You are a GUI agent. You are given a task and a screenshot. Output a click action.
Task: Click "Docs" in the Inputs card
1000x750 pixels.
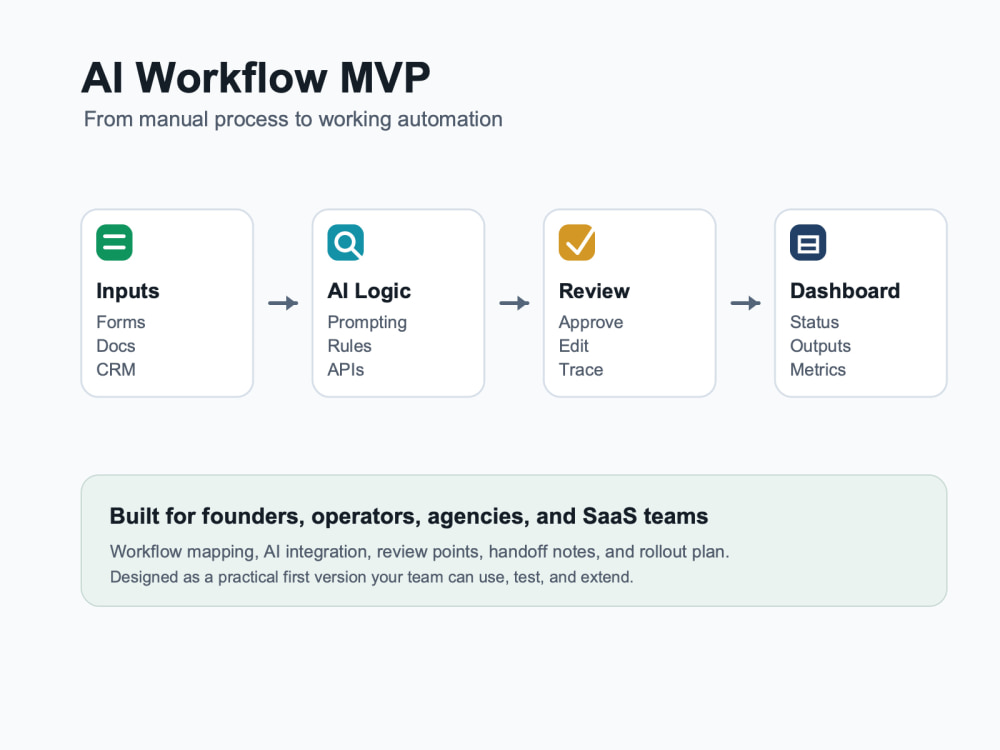[x=115, y=346]
